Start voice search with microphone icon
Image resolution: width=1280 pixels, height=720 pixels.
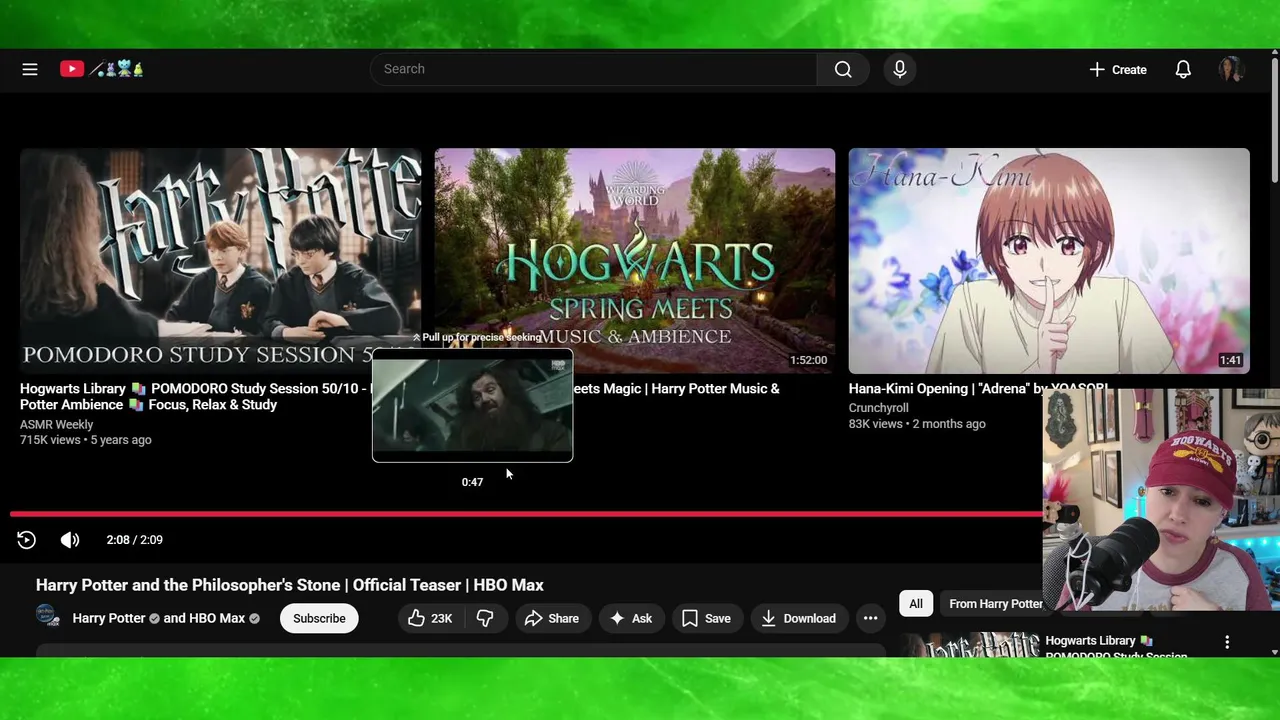899,69
